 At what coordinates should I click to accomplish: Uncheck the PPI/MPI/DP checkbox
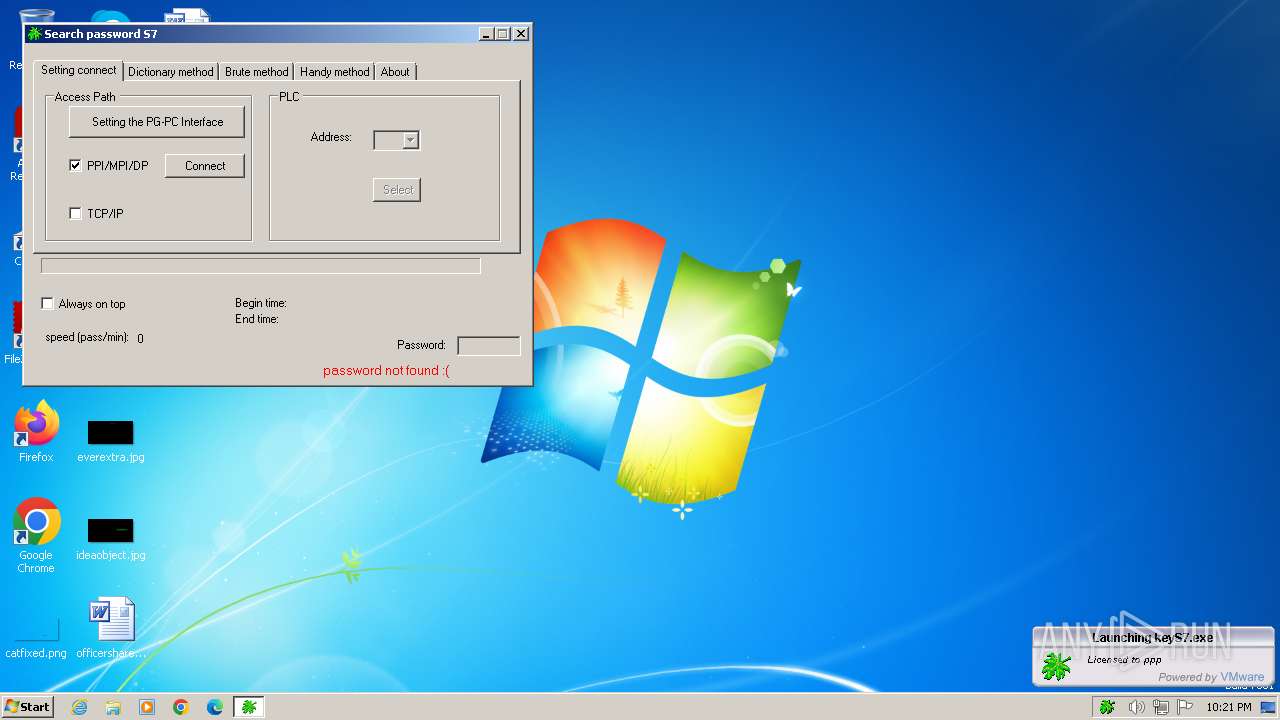75,166
